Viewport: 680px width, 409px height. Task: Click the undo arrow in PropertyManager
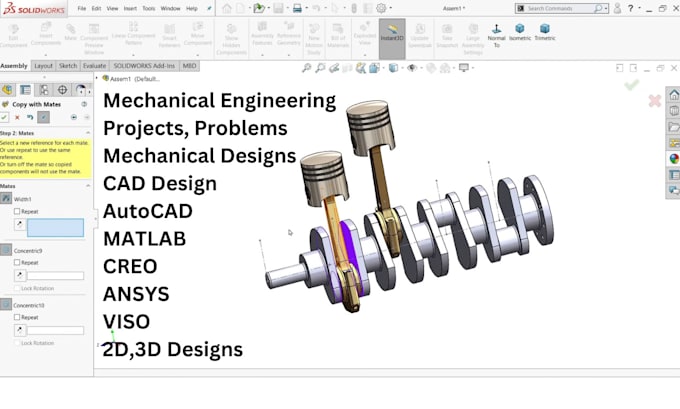click(x=30, y=117)
